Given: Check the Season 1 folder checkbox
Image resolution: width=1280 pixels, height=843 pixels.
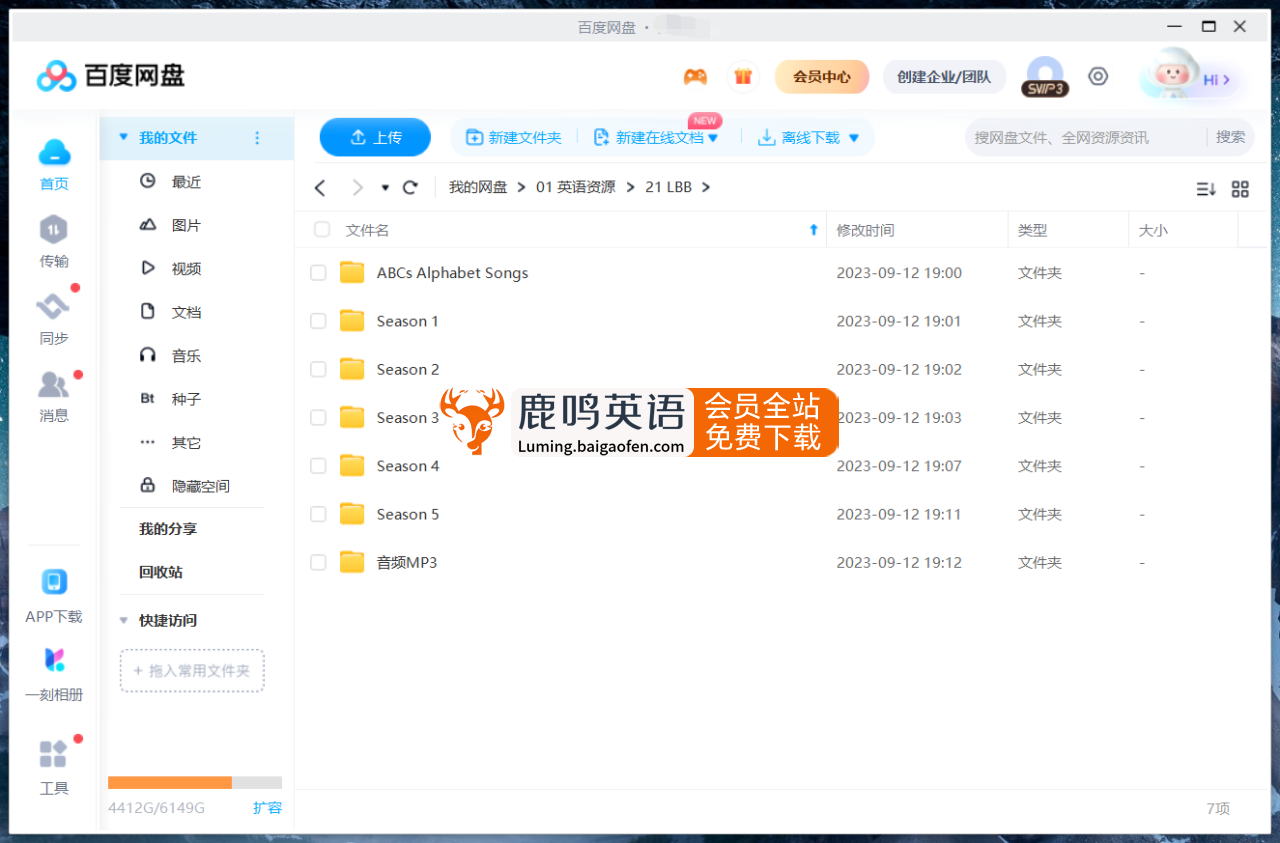Looking at the screenshot, I should 317,321.
